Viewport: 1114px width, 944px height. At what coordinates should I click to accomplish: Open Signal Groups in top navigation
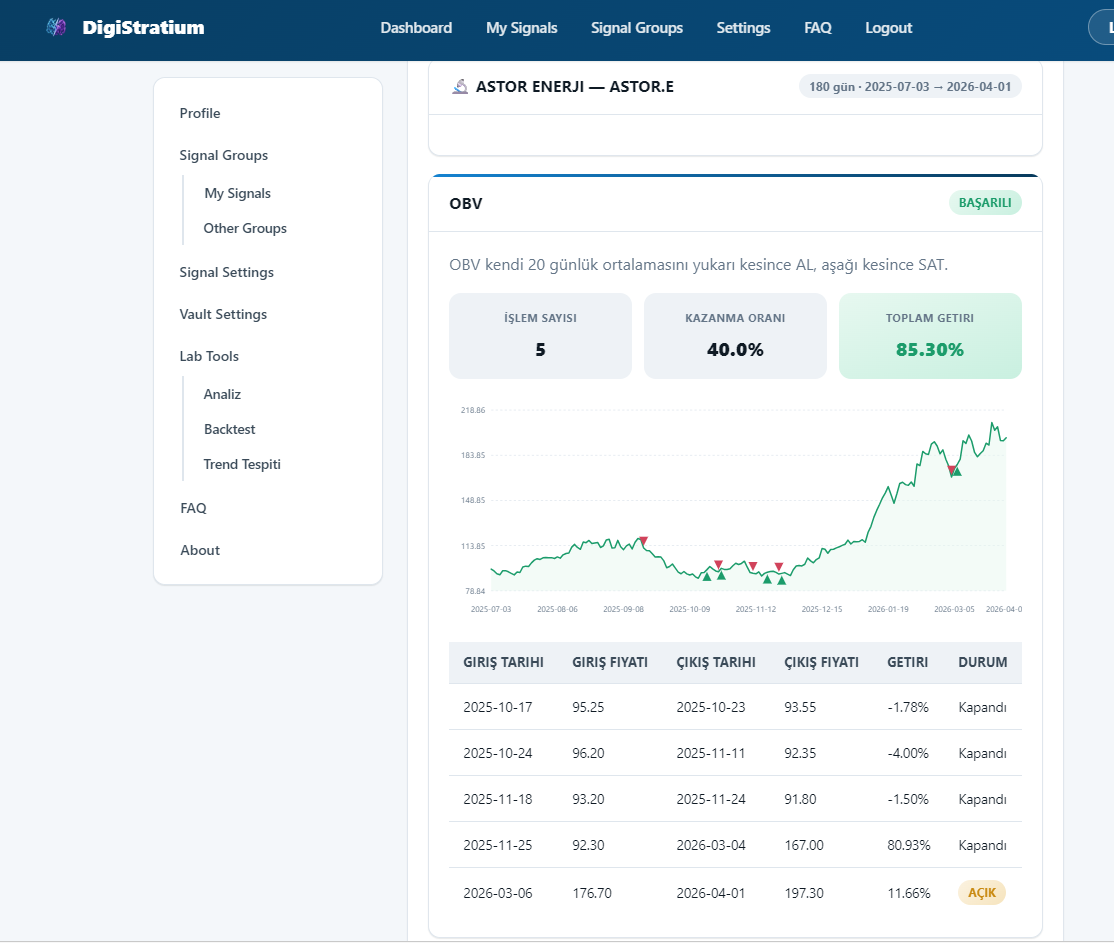(637, 28)
